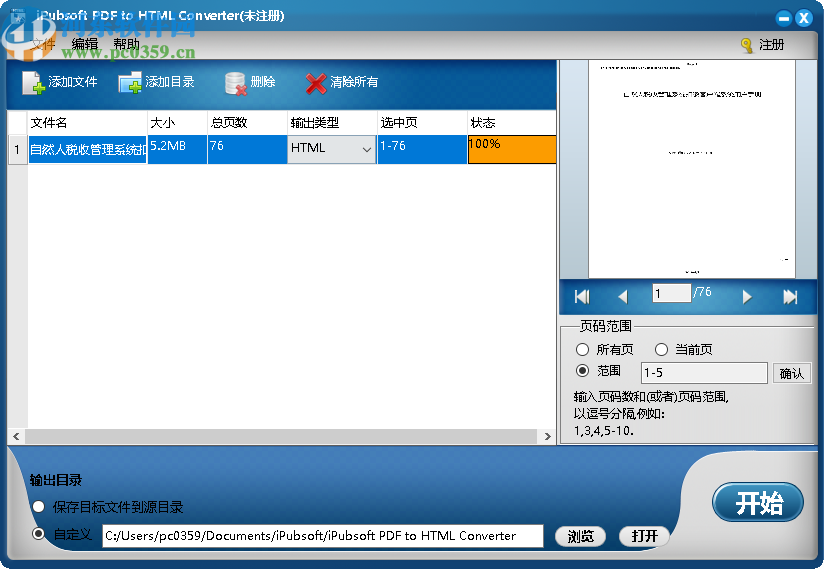Click the 确认 button
Screen dimensions: 824x569
click(x=791, y=373)
